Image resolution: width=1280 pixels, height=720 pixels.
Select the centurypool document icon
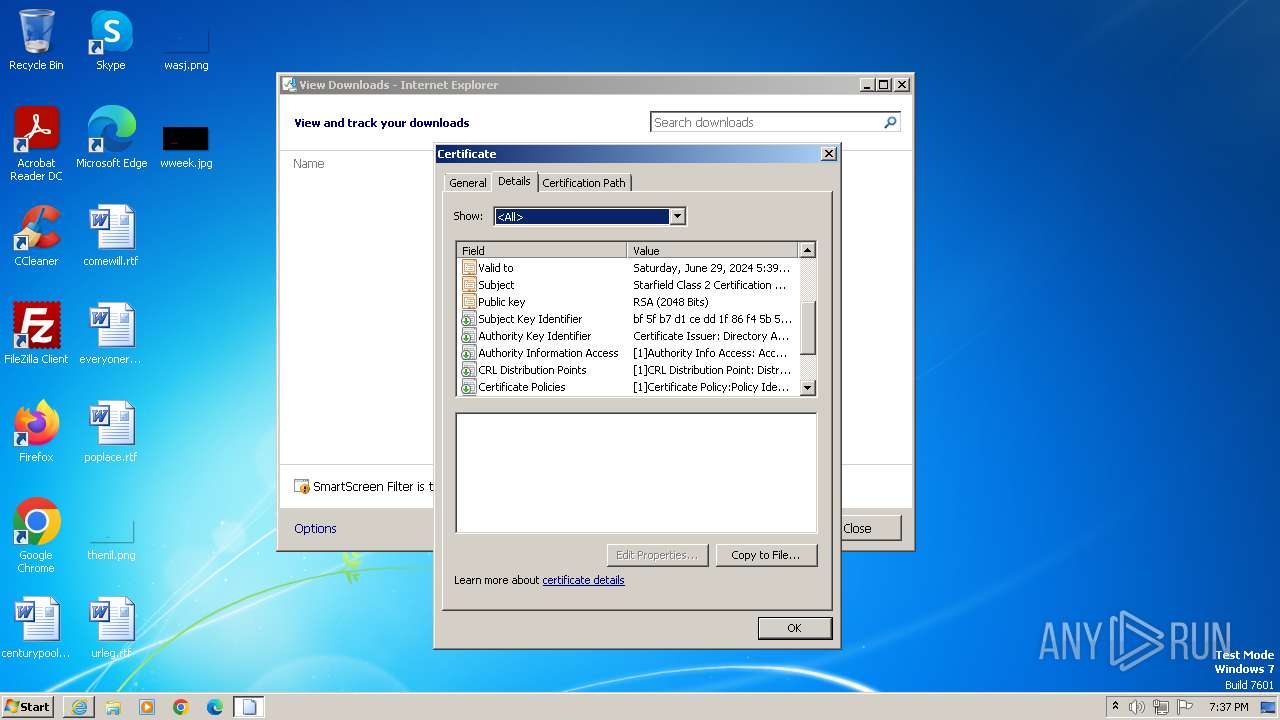(x=36, y=628)
